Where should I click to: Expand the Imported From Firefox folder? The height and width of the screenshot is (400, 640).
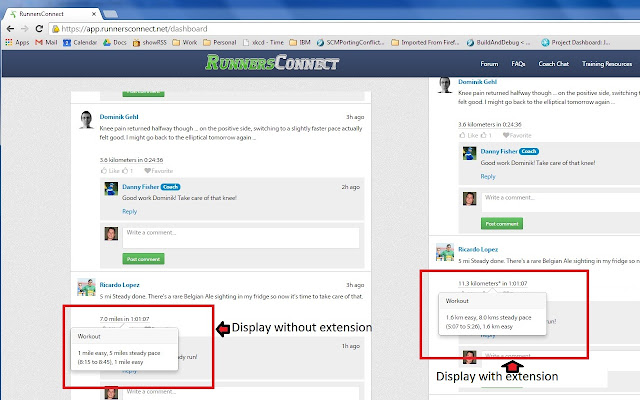point(425,42)
